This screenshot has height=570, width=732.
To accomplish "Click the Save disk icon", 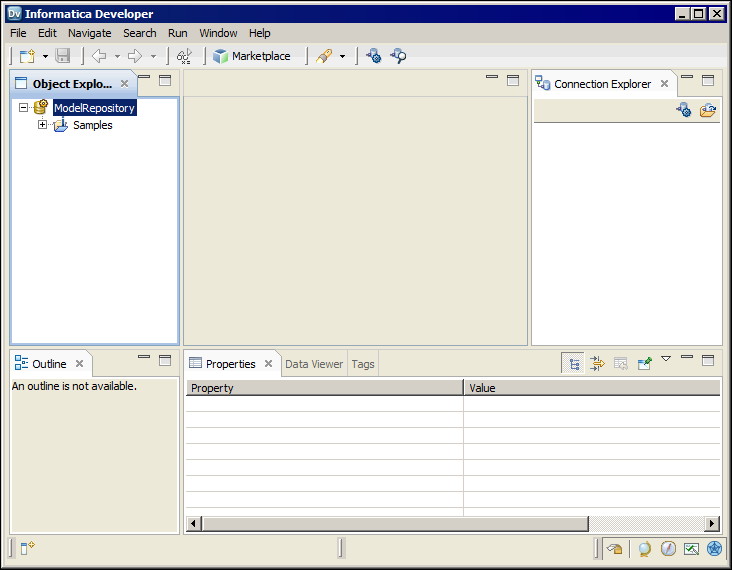I will coord(63,56).
